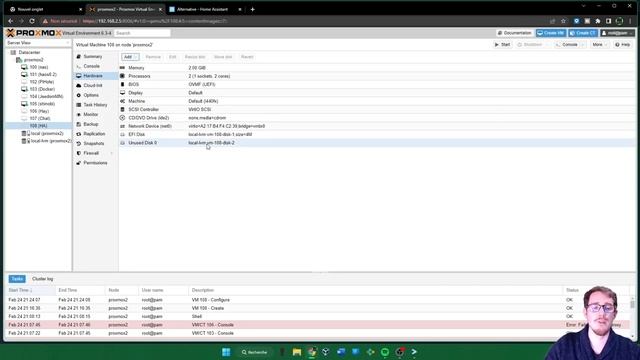Expand the Firewall submenu arrow

[112, 153]
